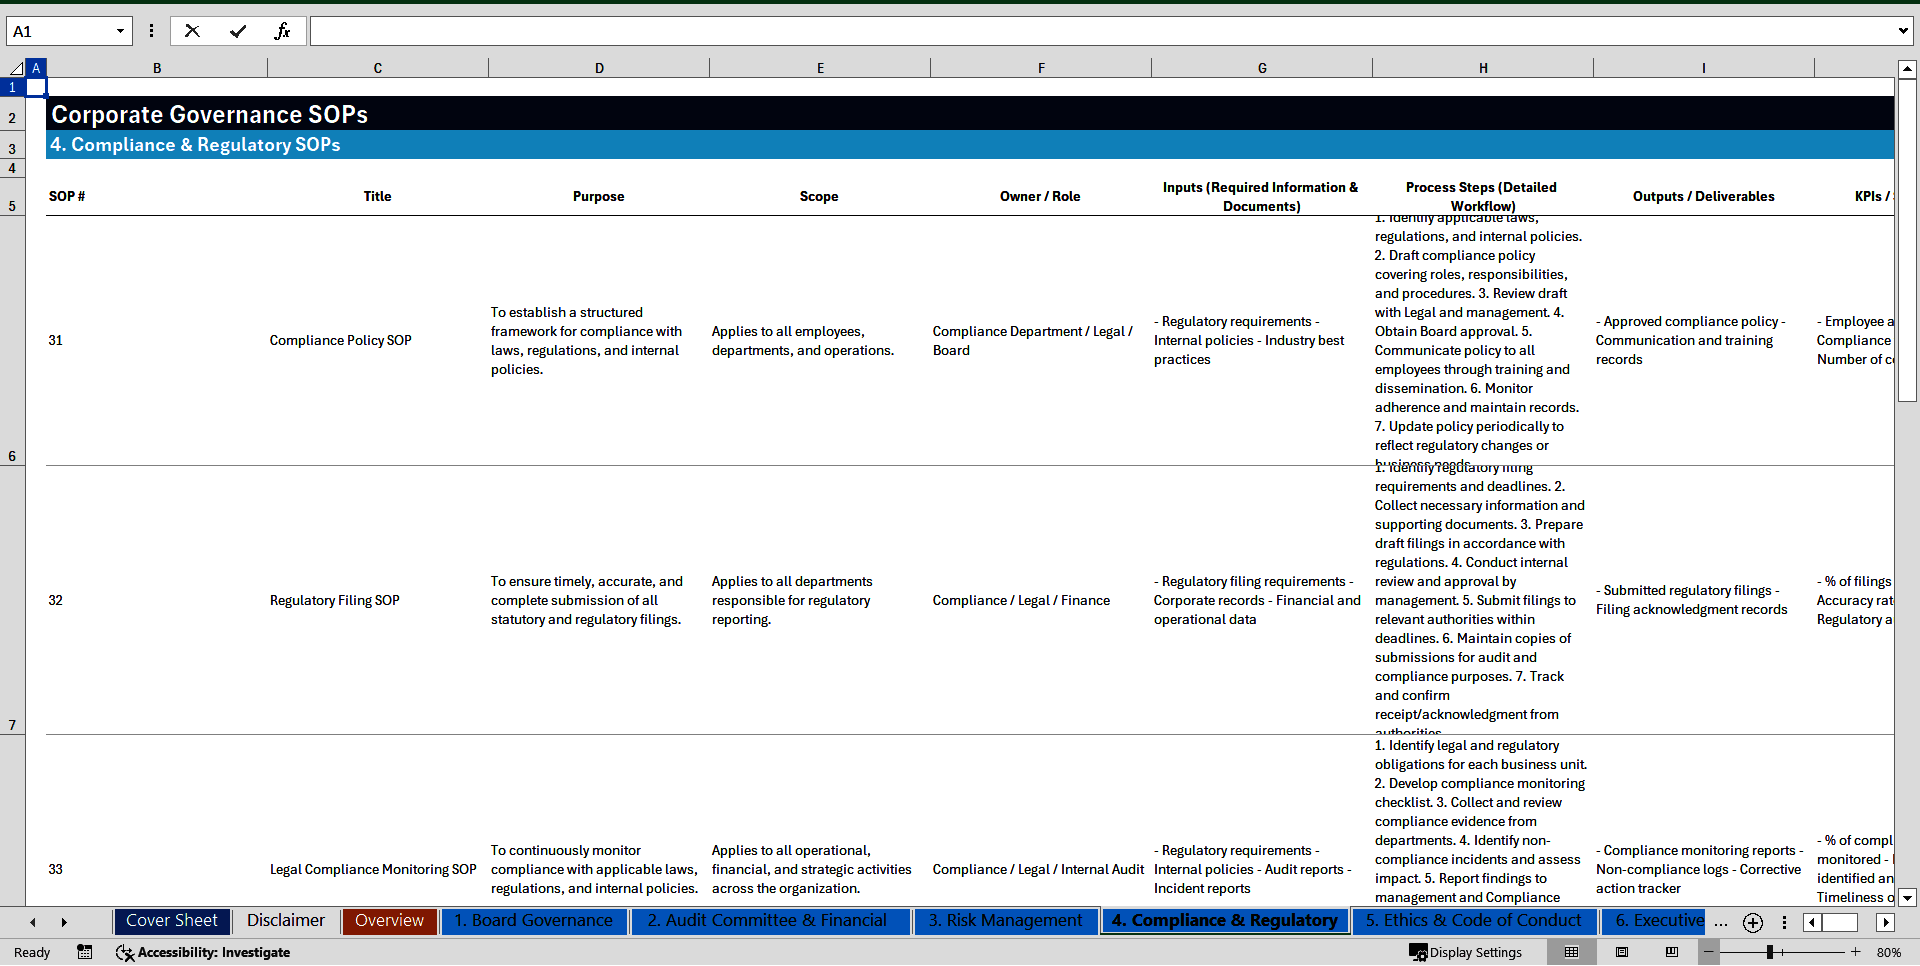
Task: Show more sheet tabs via ellipsis
Action: coord(1721,922)
